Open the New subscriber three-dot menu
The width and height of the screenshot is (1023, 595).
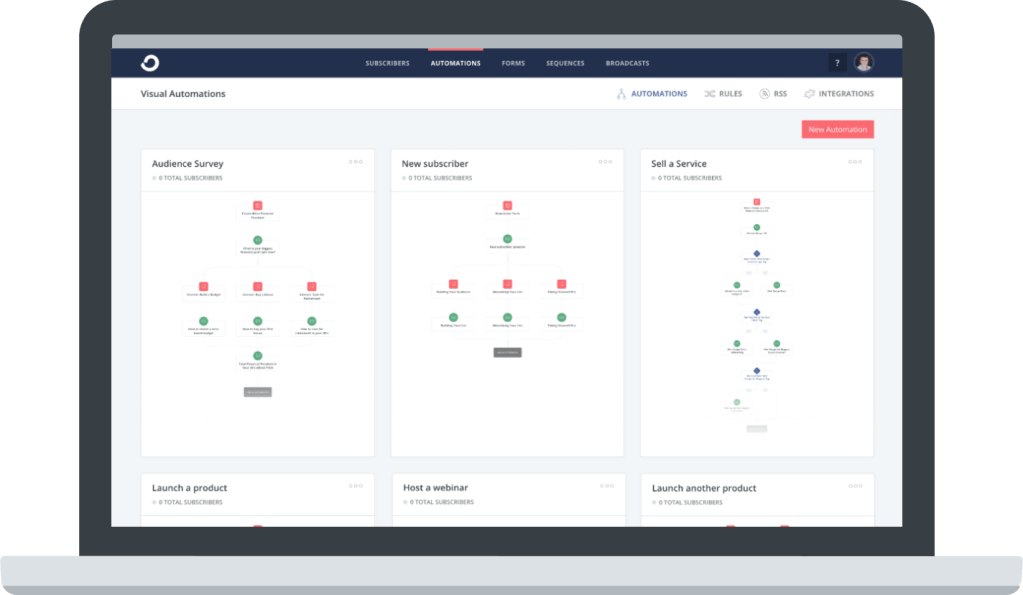coord(605,162)
